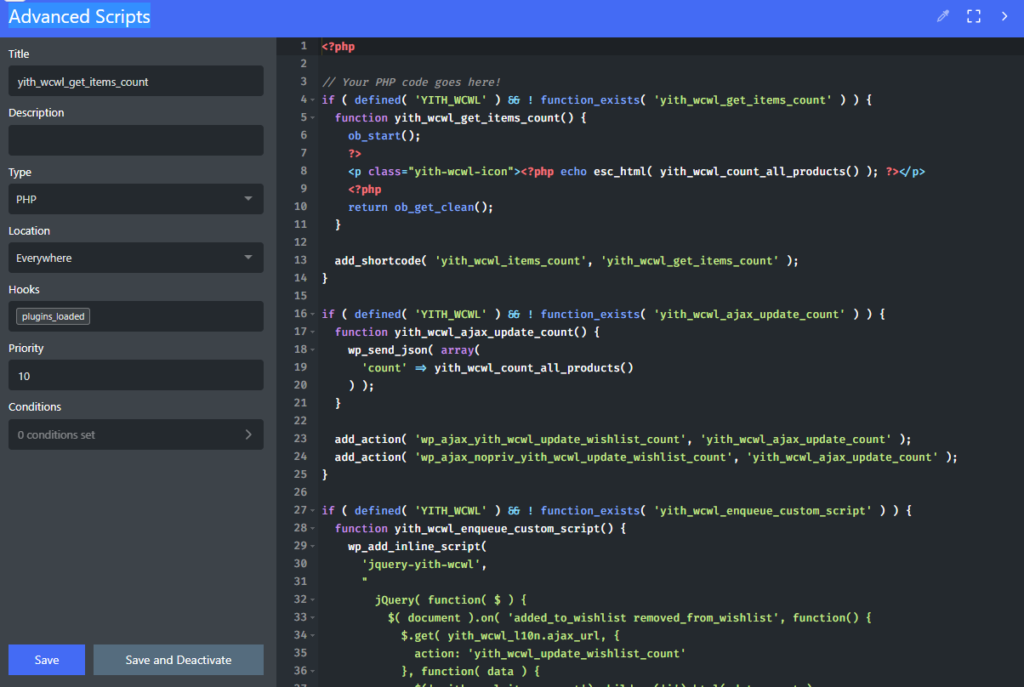Open the Type dropdown showing PHP

pyautogui.click(x=135, y=199)
